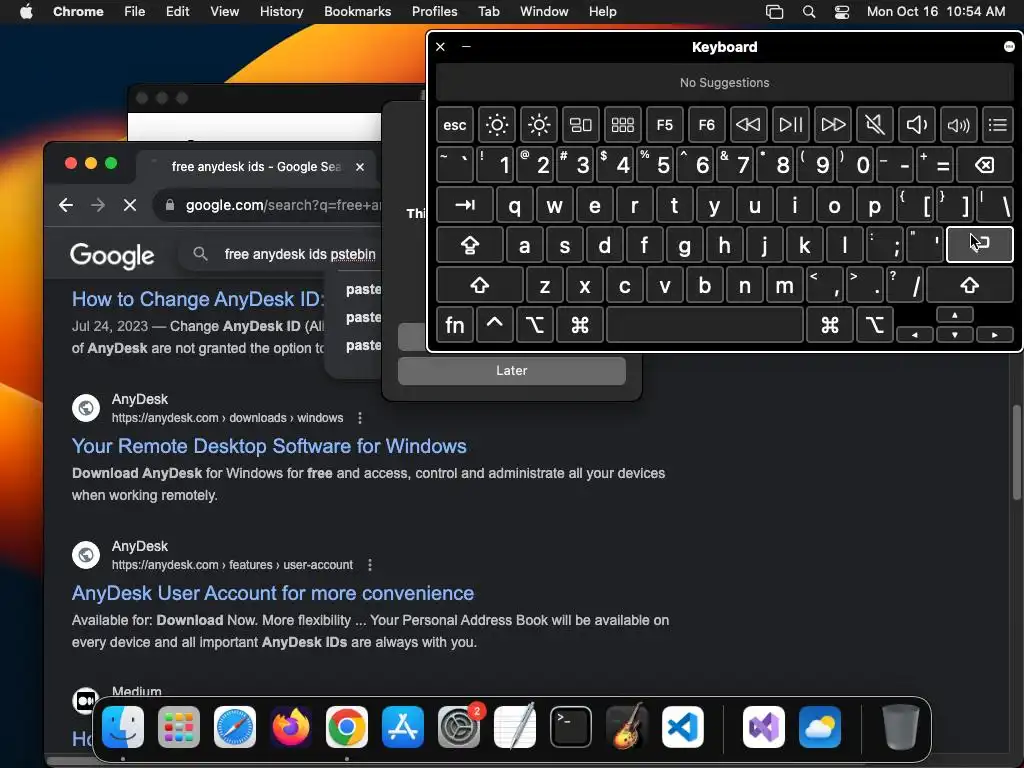Viewport: 1024px width, 768px height.
Task: Tap the volume down key
Action: (x=916, y=125)
